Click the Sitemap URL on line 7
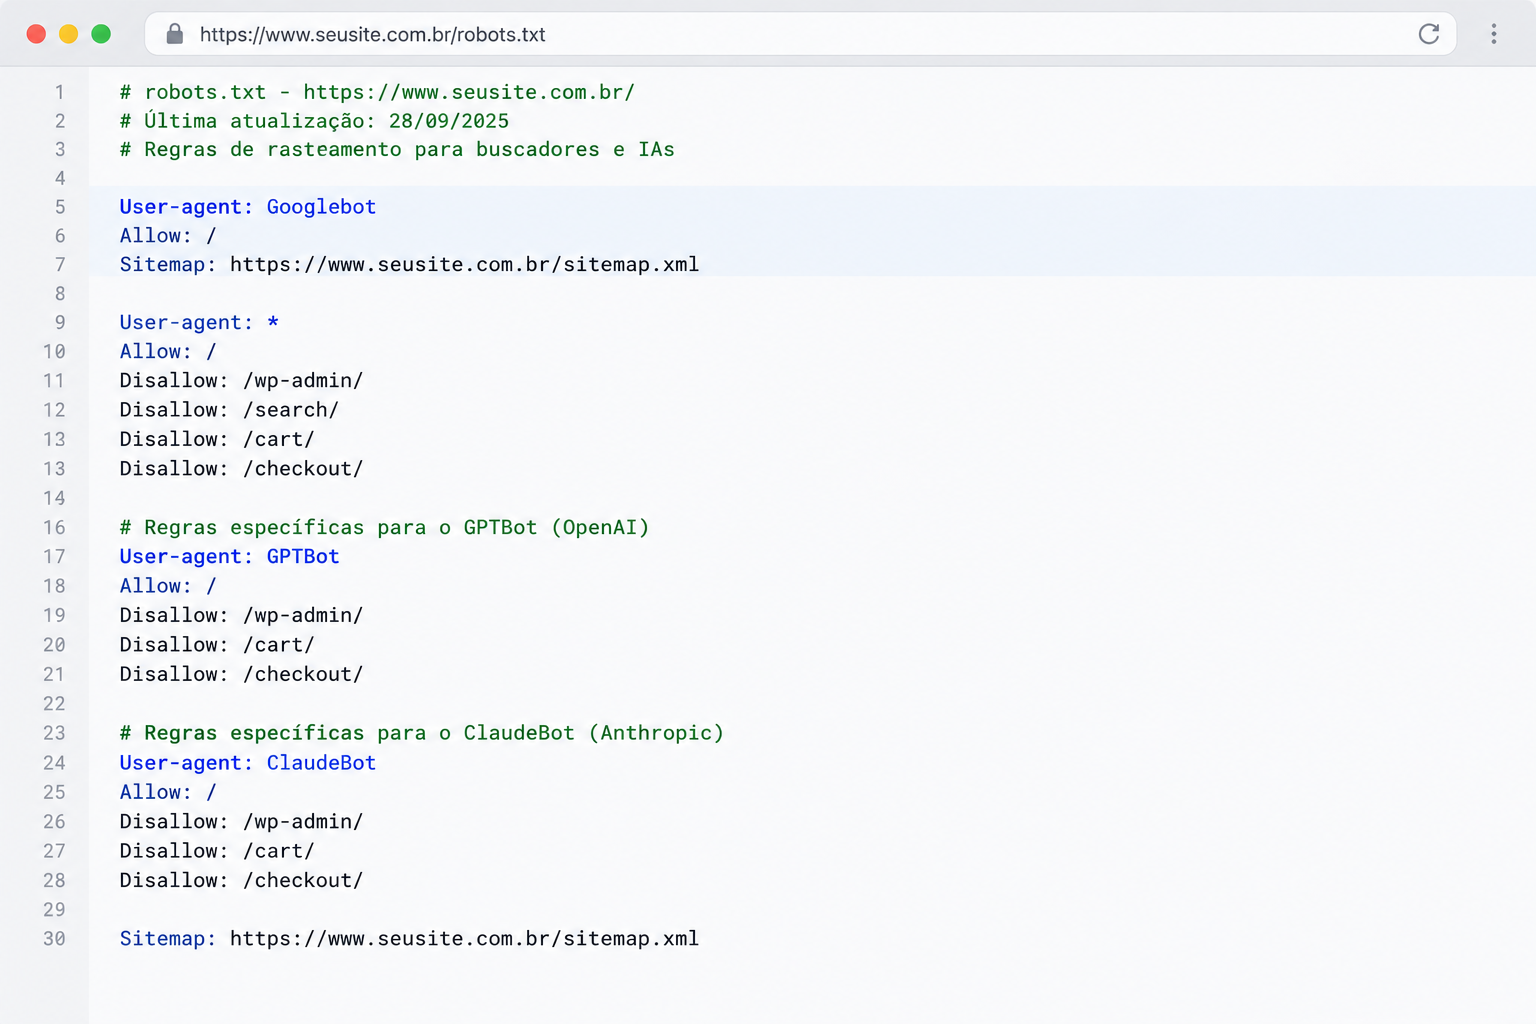This screenshot has width=1536, height=1024. [464, 265]
